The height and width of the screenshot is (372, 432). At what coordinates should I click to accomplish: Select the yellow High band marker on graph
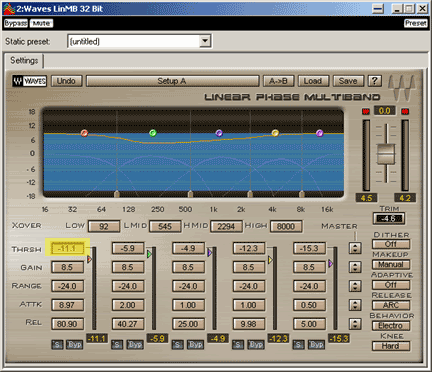pyautogui.click(x=275, y=133)
